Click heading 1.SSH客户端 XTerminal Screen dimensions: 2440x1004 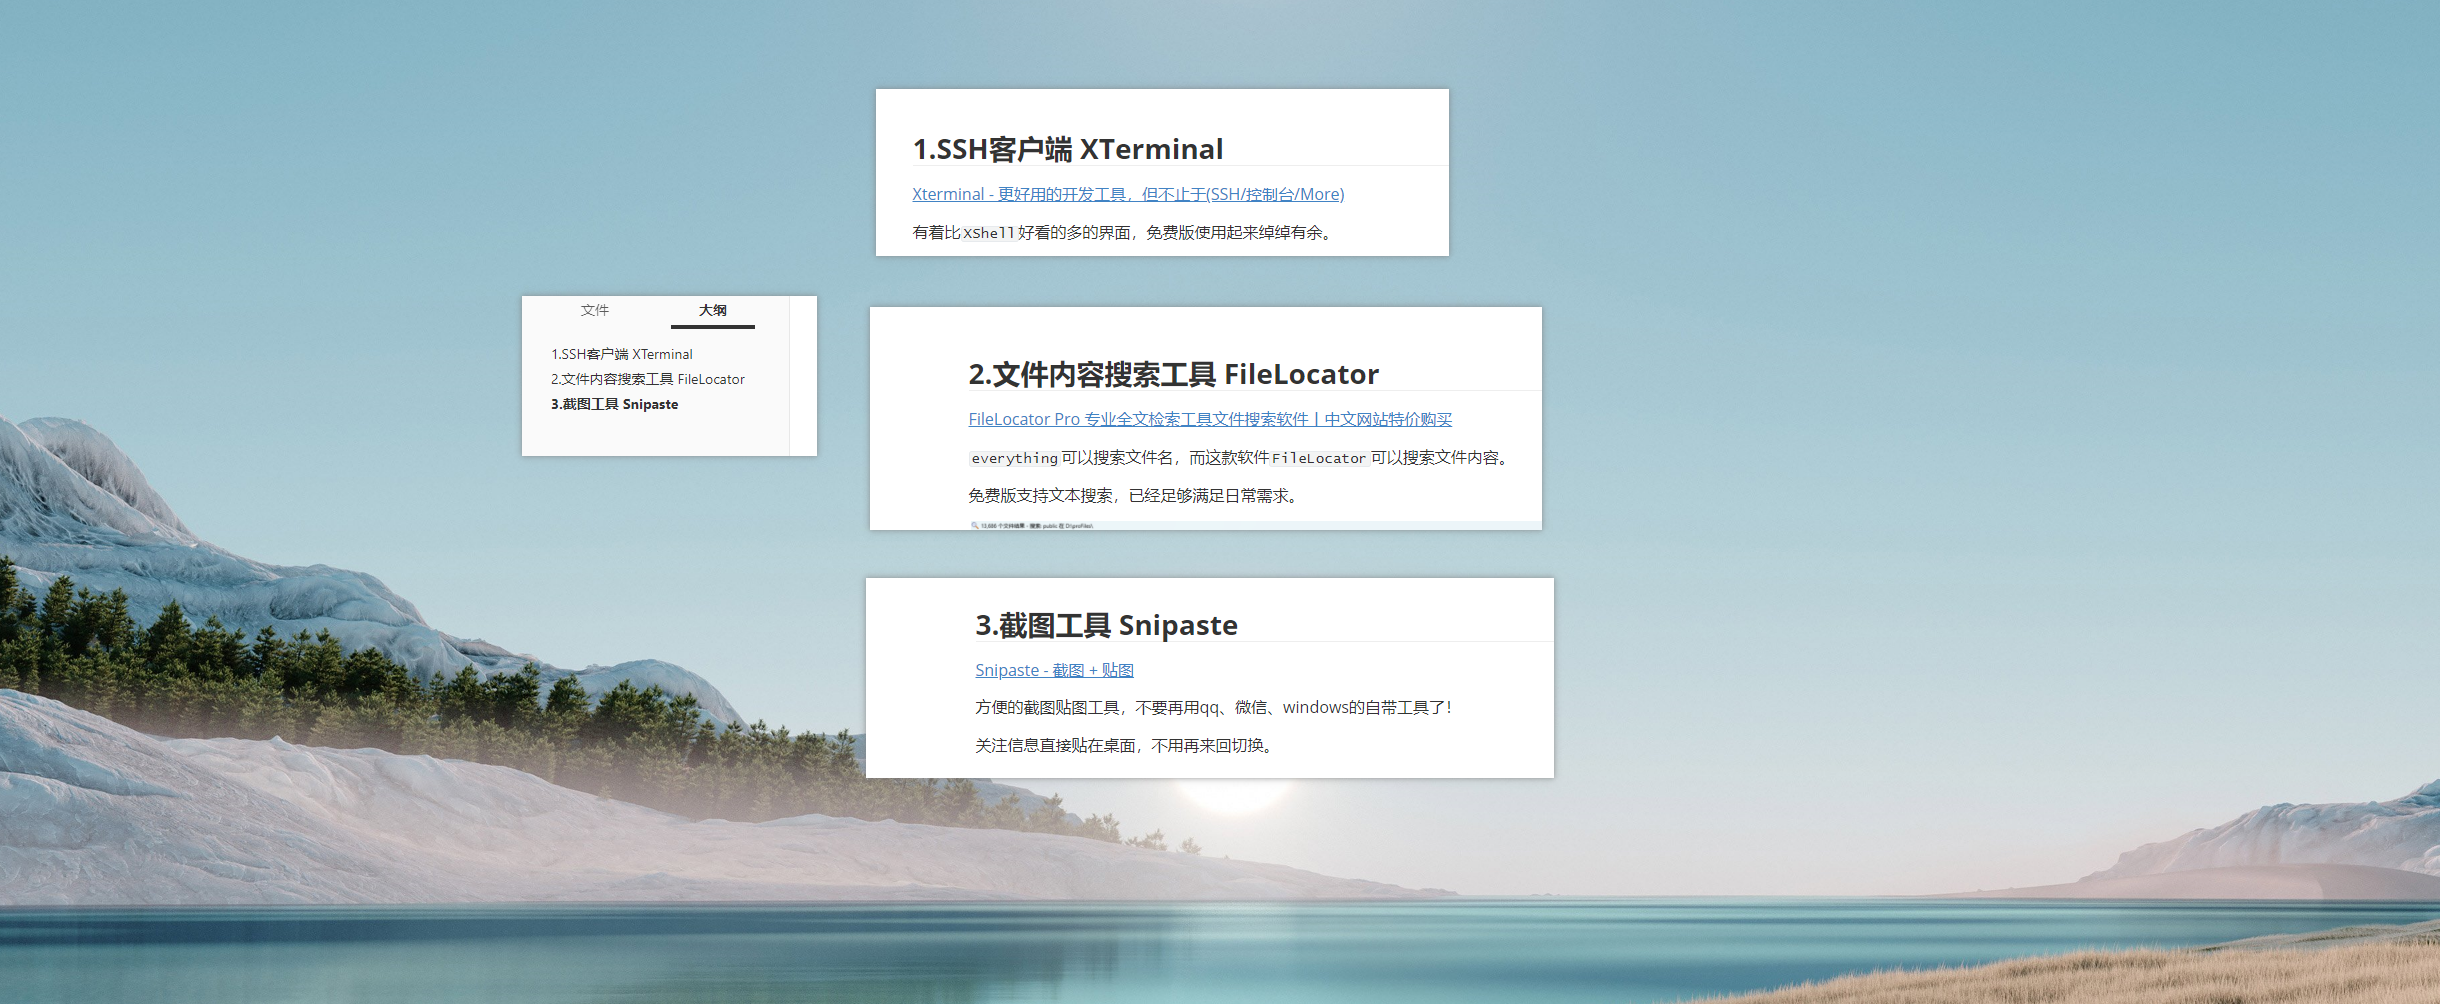point(1068,149)
